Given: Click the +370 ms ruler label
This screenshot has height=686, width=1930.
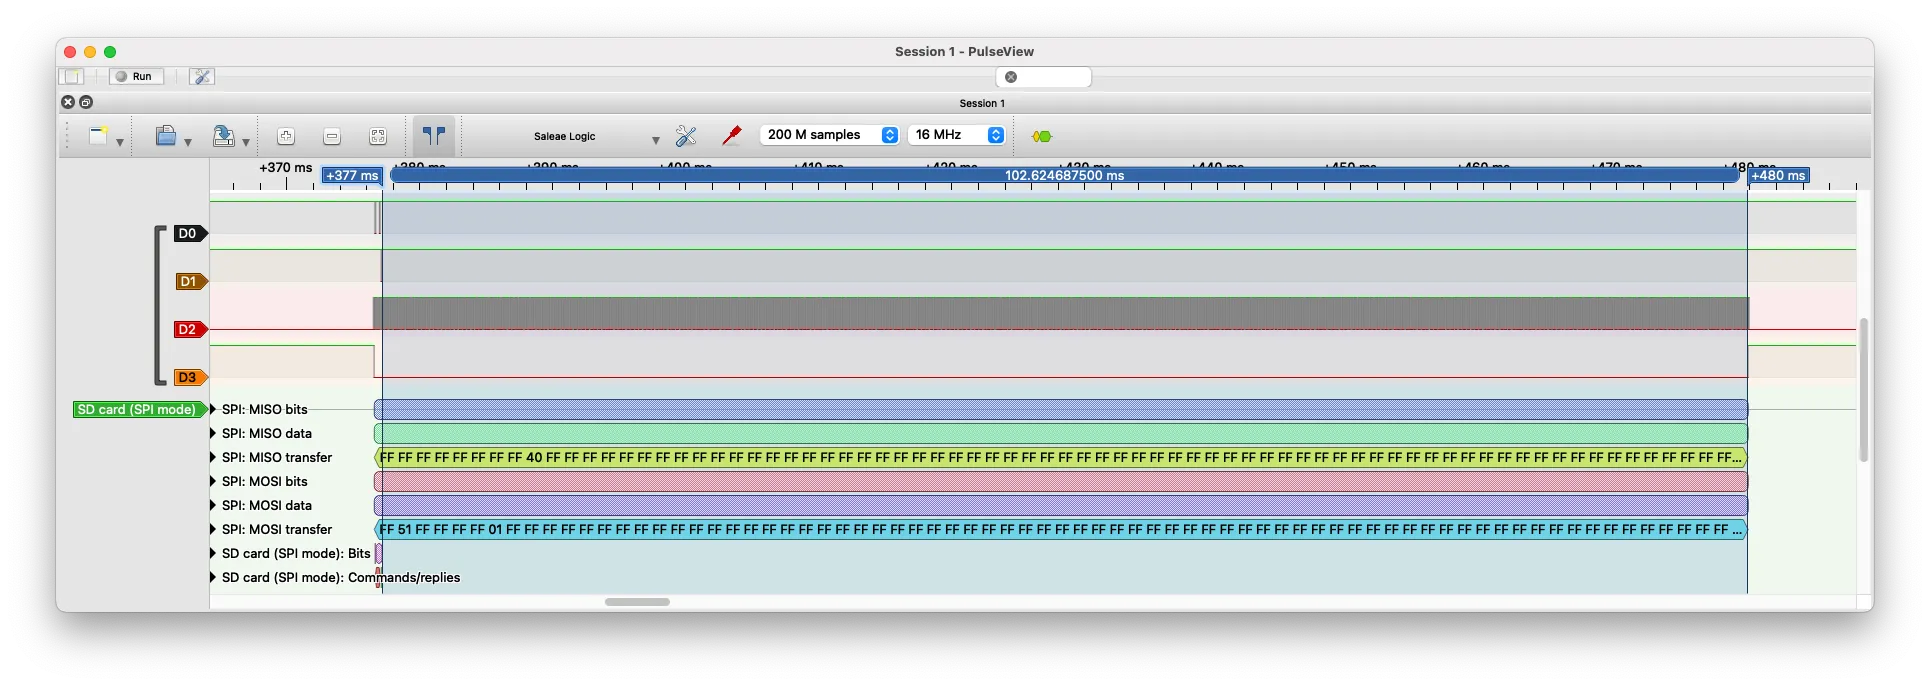Looking at the screenshot, I should pyautogui.click(x=286, y=167).
